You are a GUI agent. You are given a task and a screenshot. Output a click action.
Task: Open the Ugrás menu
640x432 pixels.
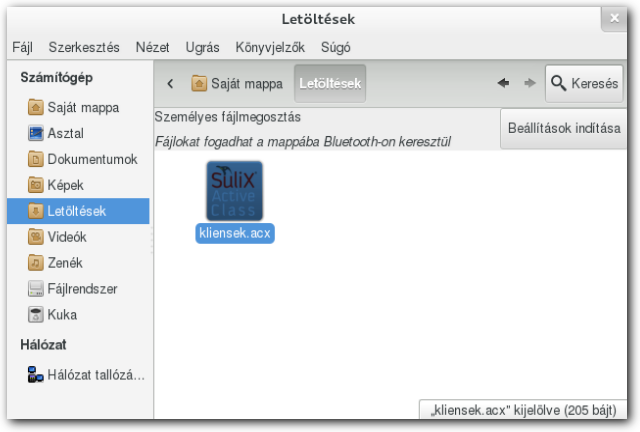tap(202, 47)
